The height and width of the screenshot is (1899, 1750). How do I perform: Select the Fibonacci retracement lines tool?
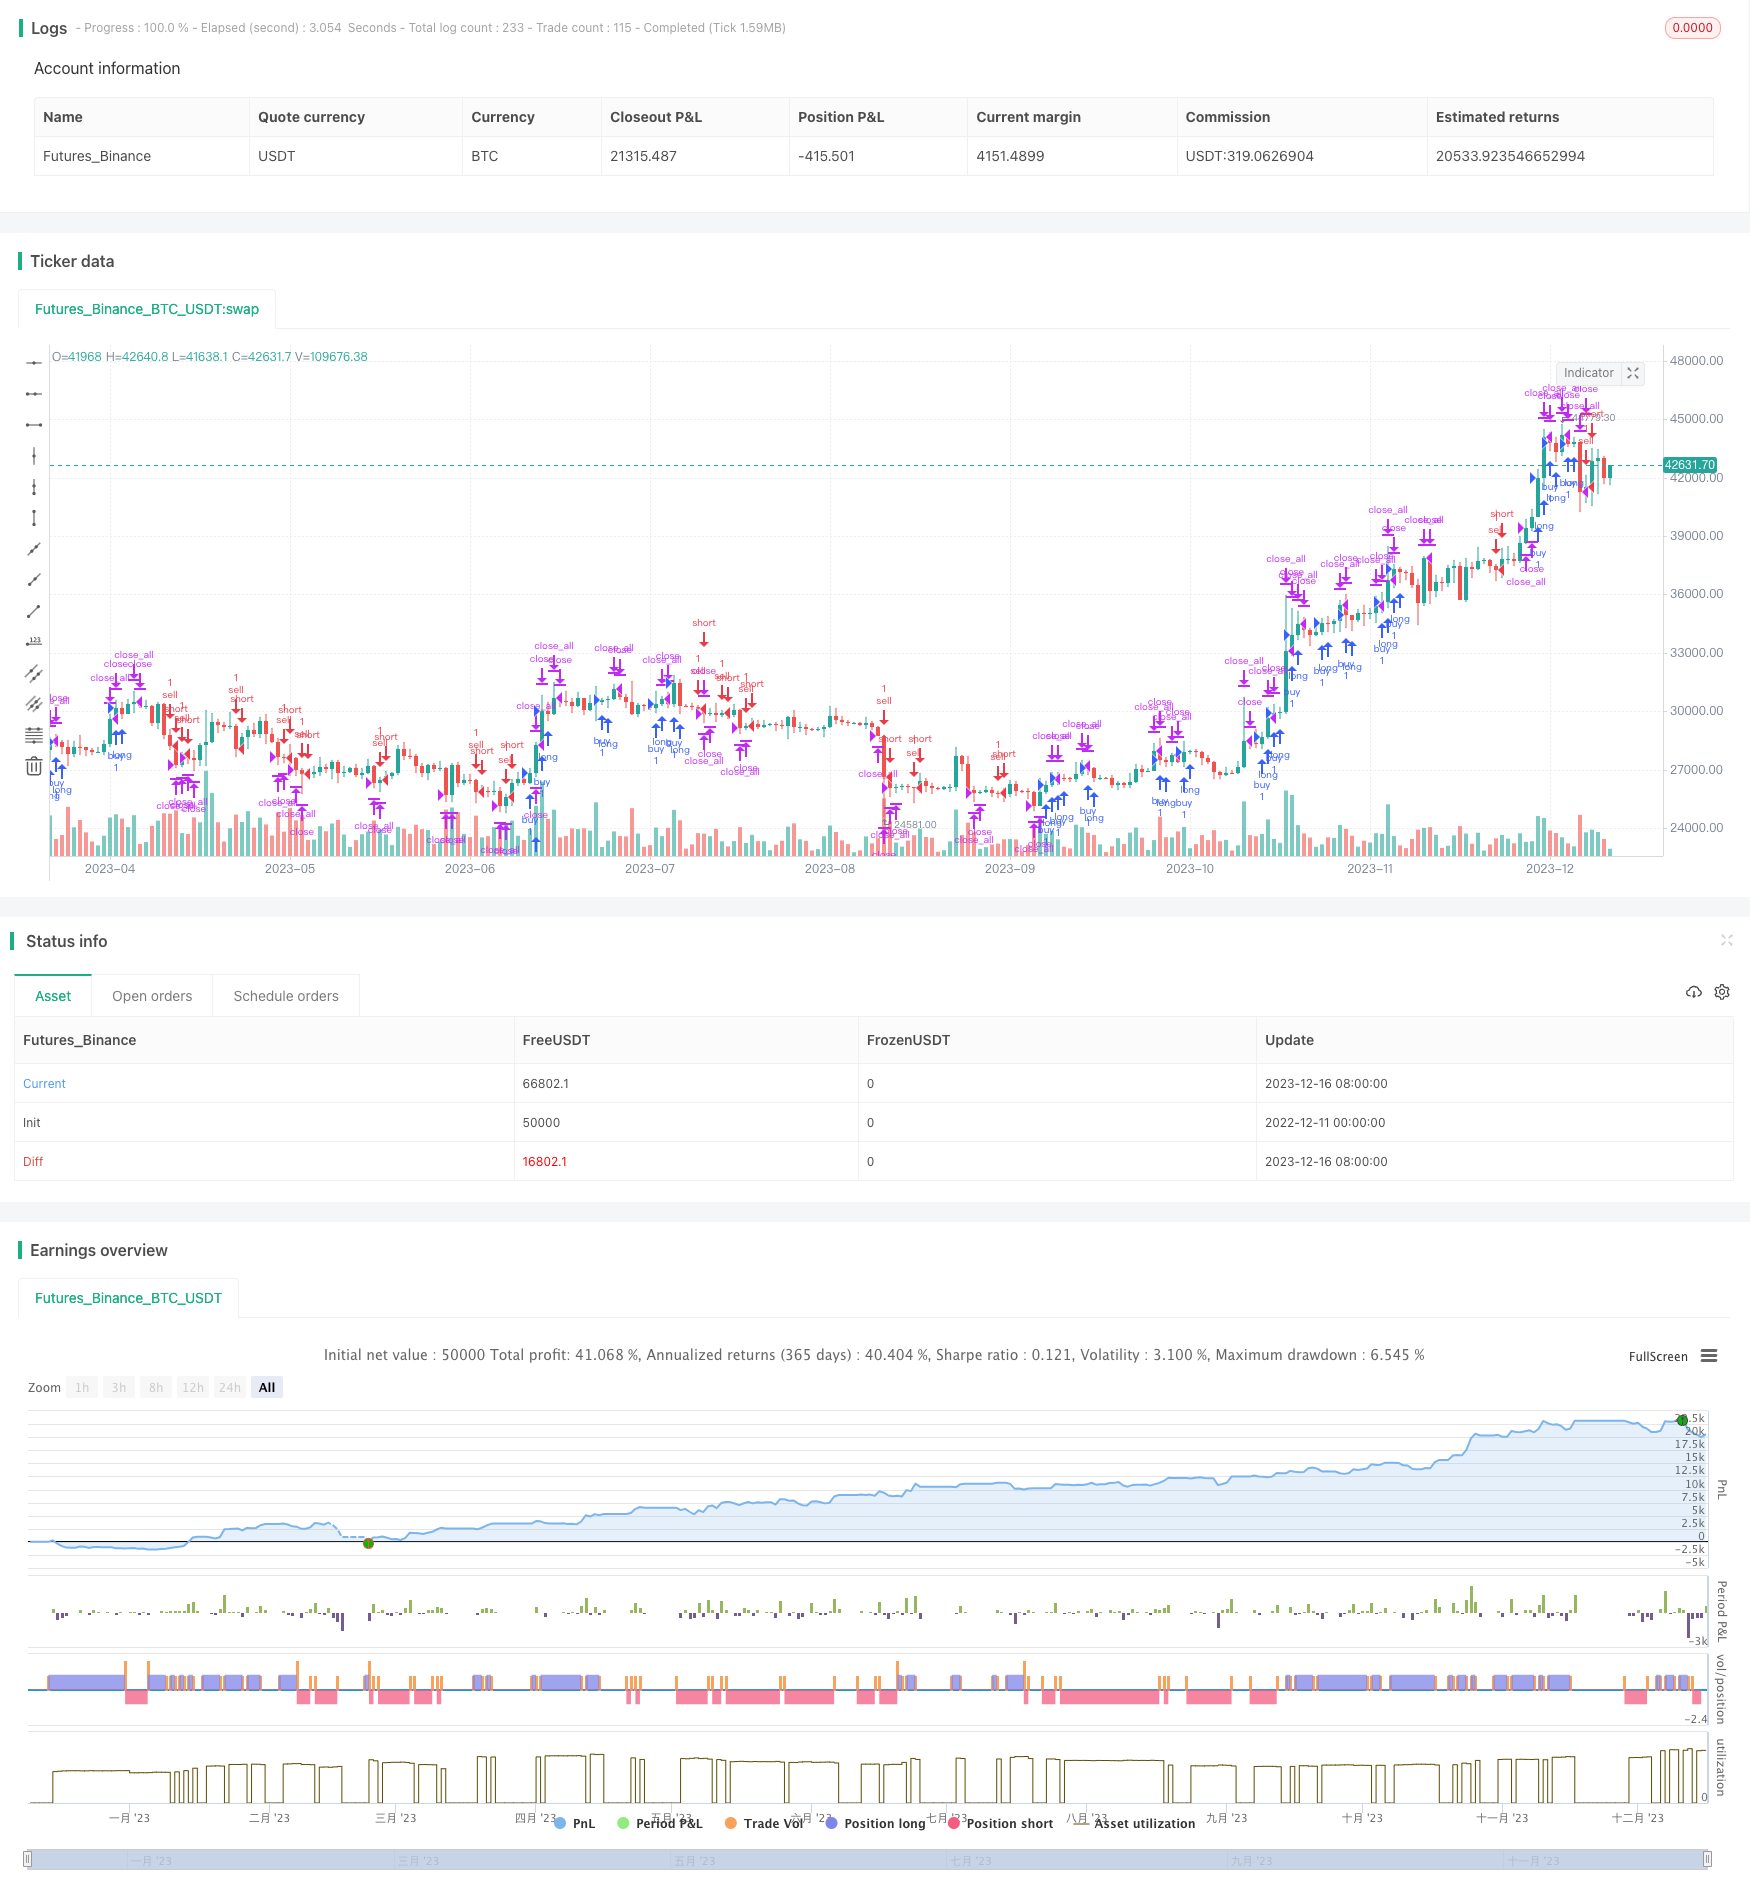[34, 735]
